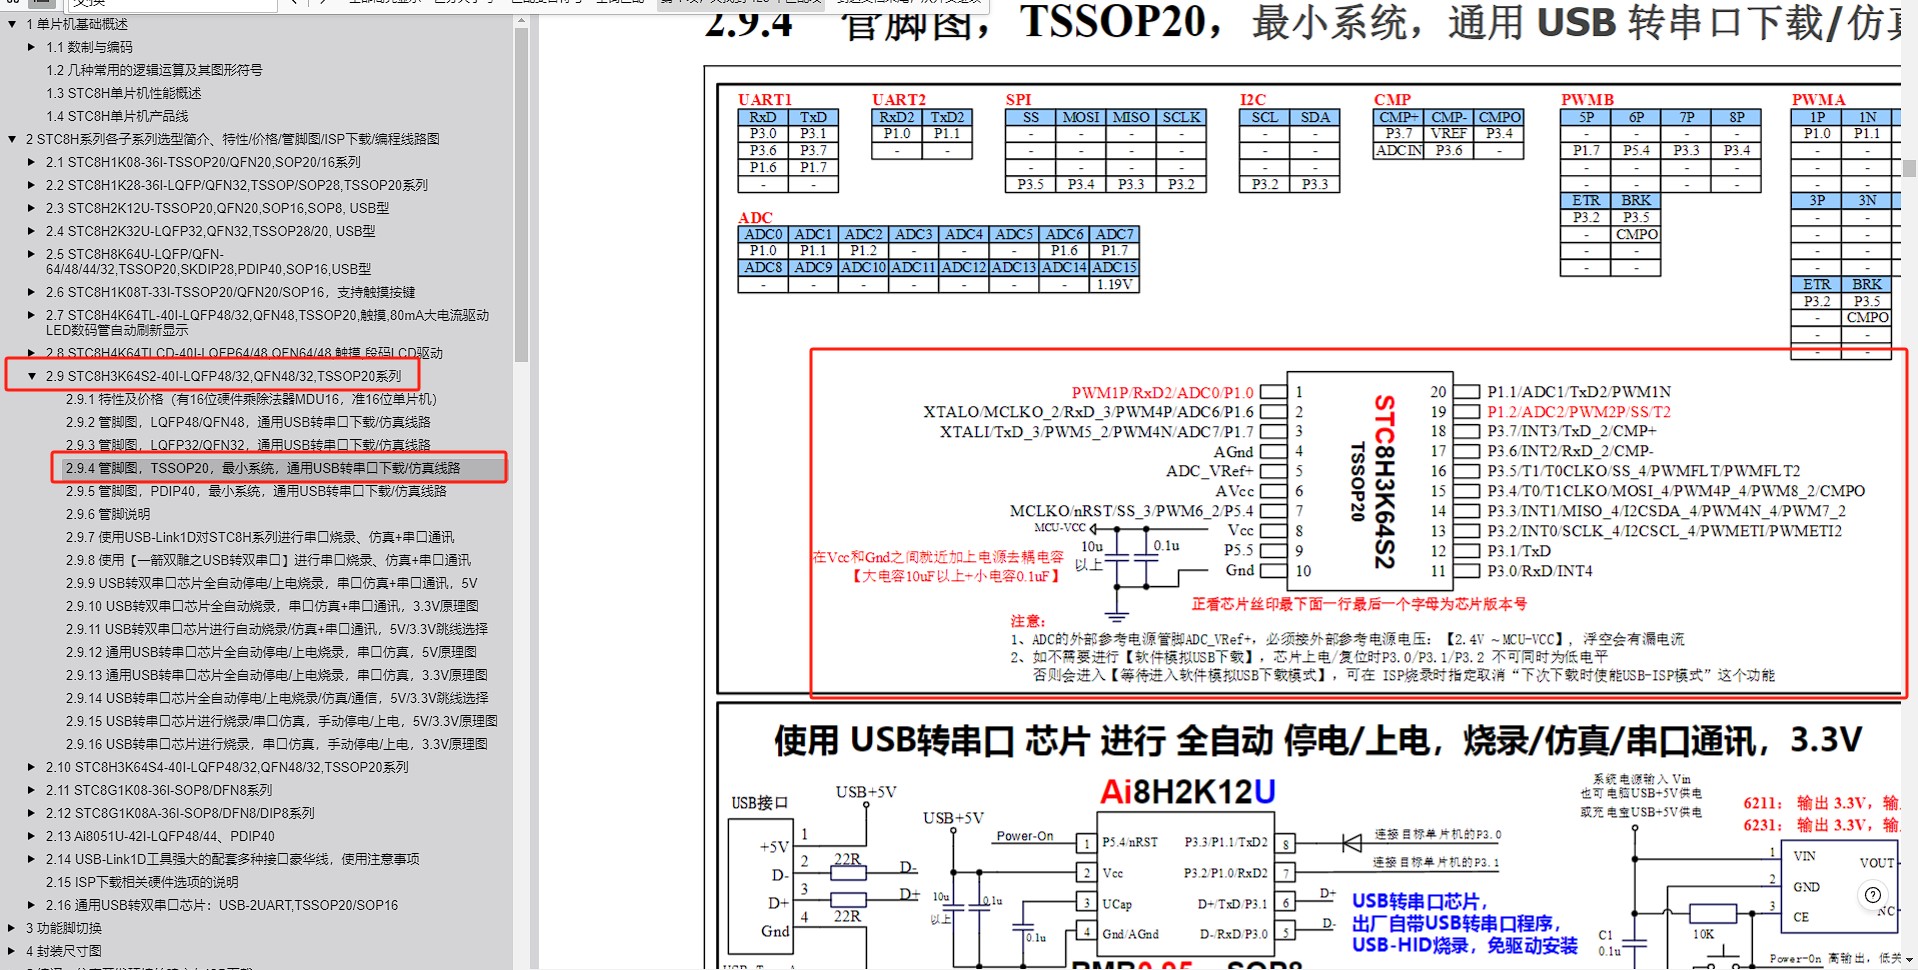Expand the '2.2 STC8H1K28-36I' bookmark arrow
Screen dimensions: 1918x970
pyautogui.click(x=32, y=185)
